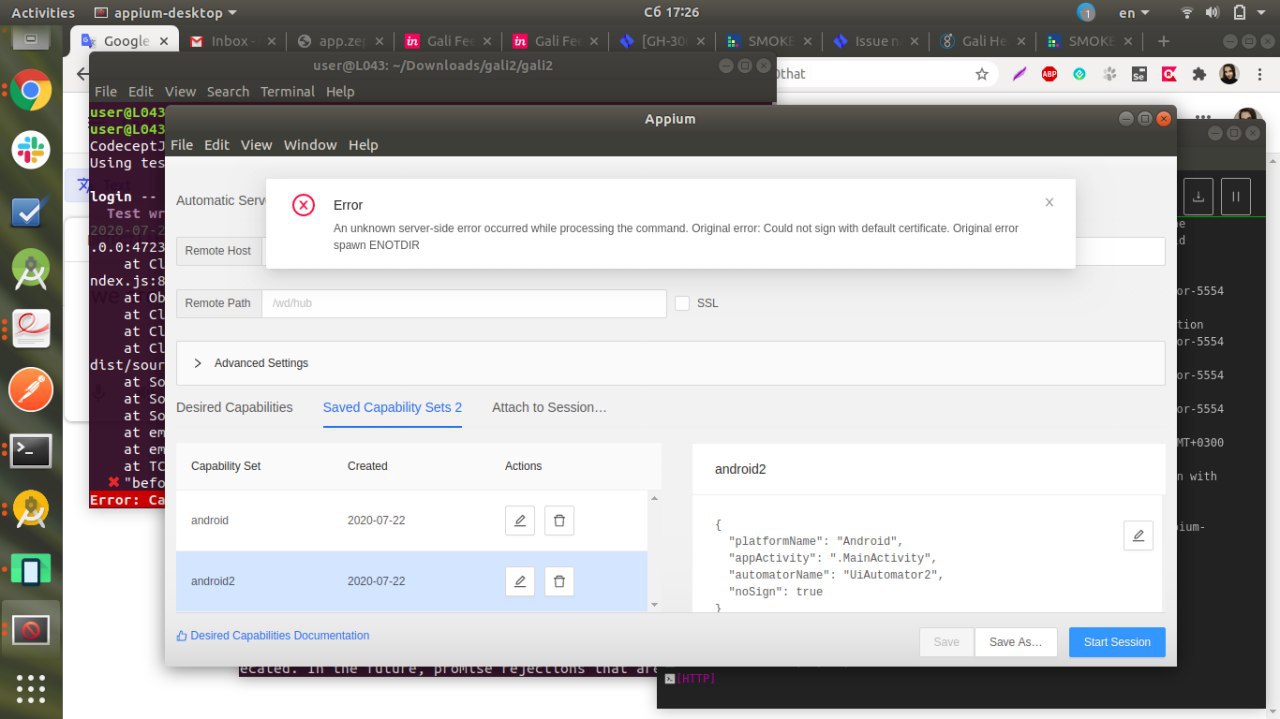Show Applications grid in the dock
The image size is (1280, 719).
pos(31,690)
